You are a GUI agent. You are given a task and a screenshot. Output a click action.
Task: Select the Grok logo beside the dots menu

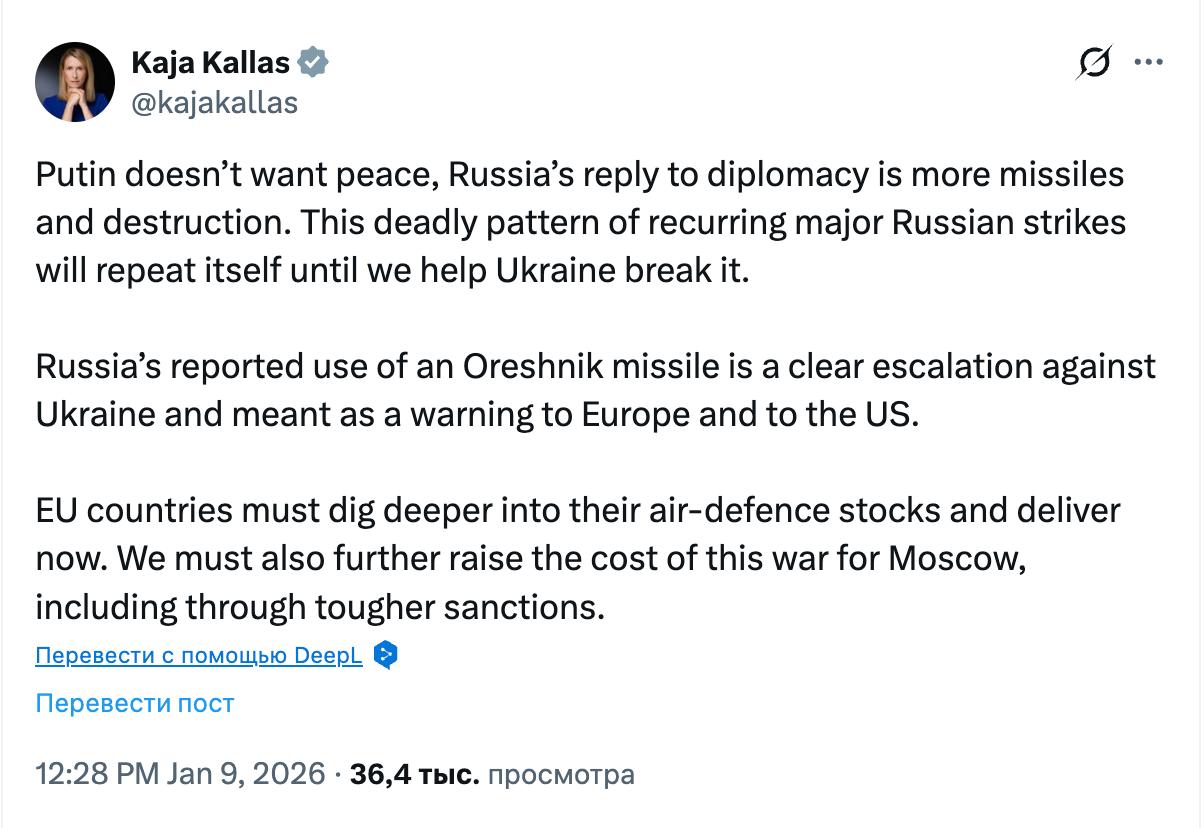pos(1096,62)
